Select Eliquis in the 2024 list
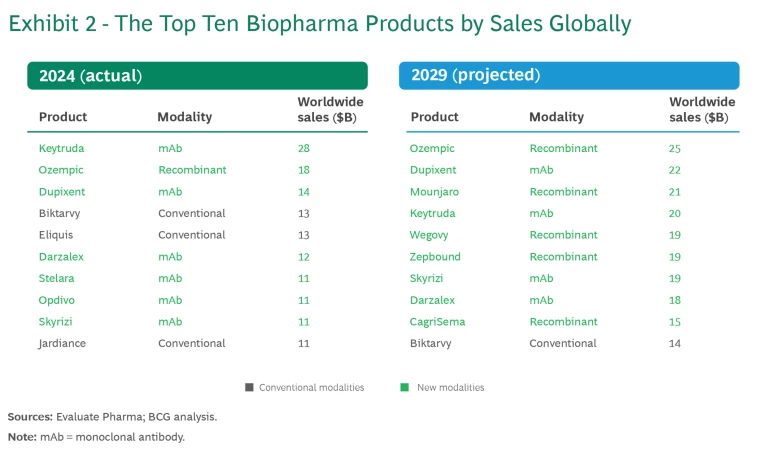This screenshot has height=453, width=768. 56,235
